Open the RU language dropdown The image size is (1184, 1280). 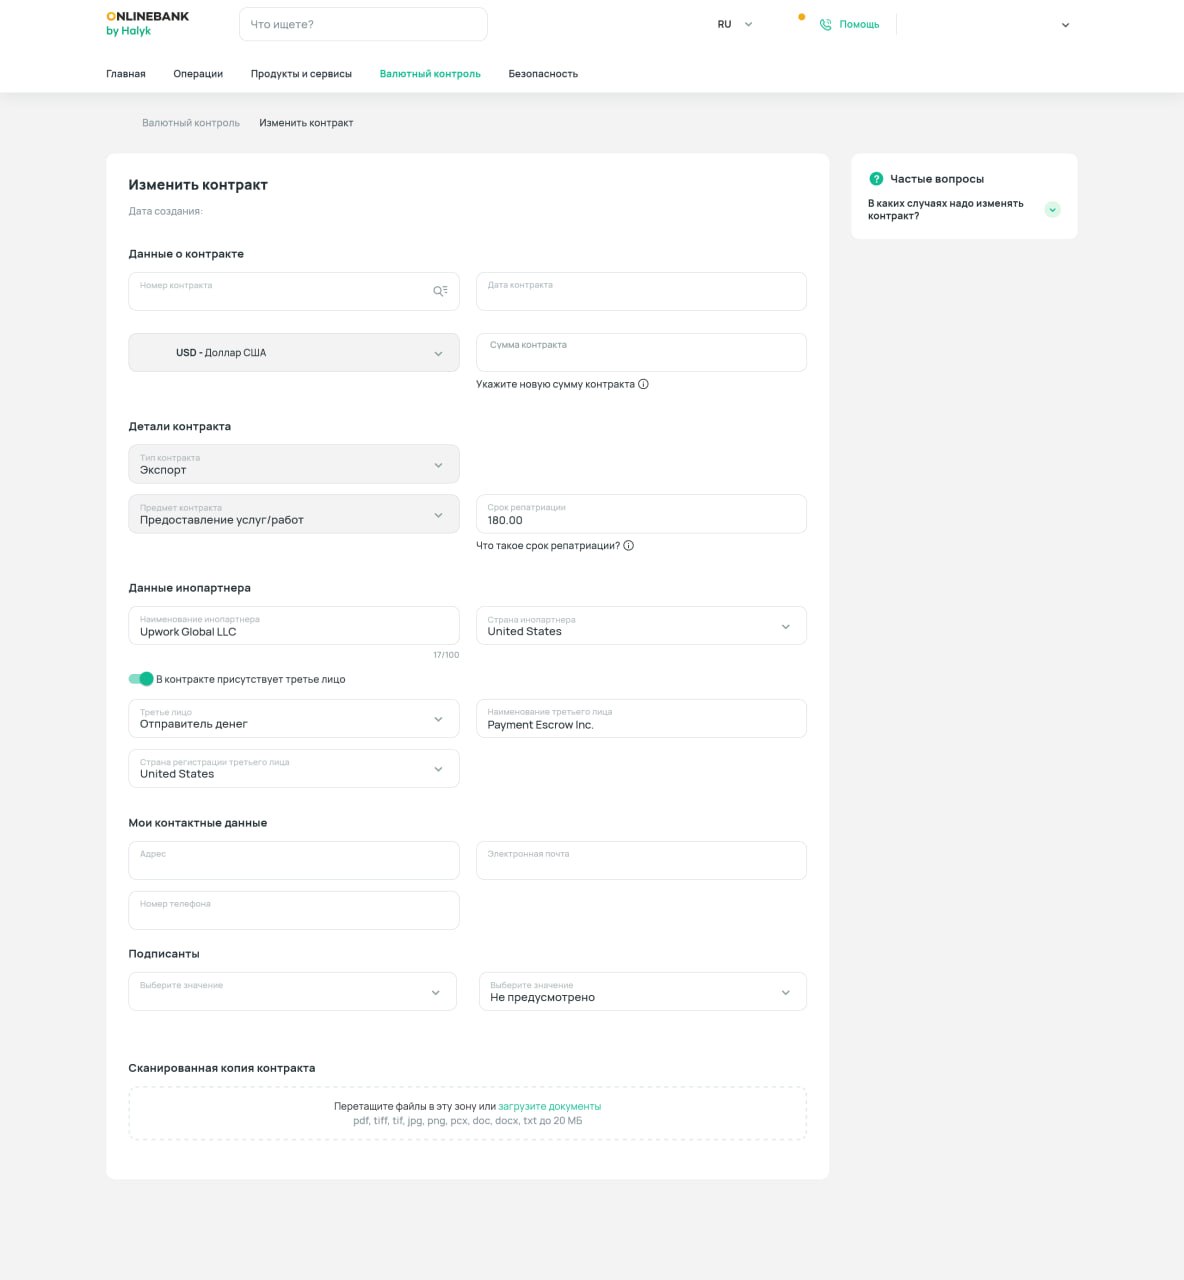[x=735, y=25]
